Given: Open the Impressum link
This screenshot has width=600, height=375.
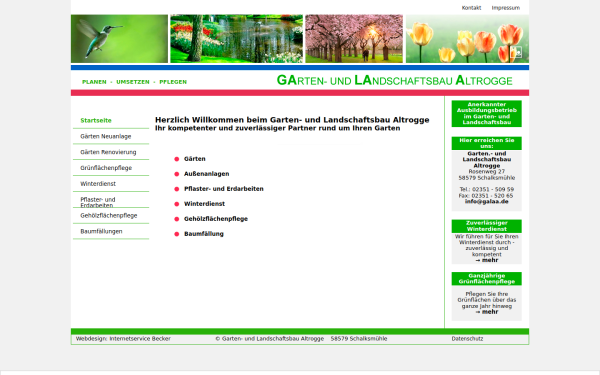Looking at the screenshot, I should (505, 8).
